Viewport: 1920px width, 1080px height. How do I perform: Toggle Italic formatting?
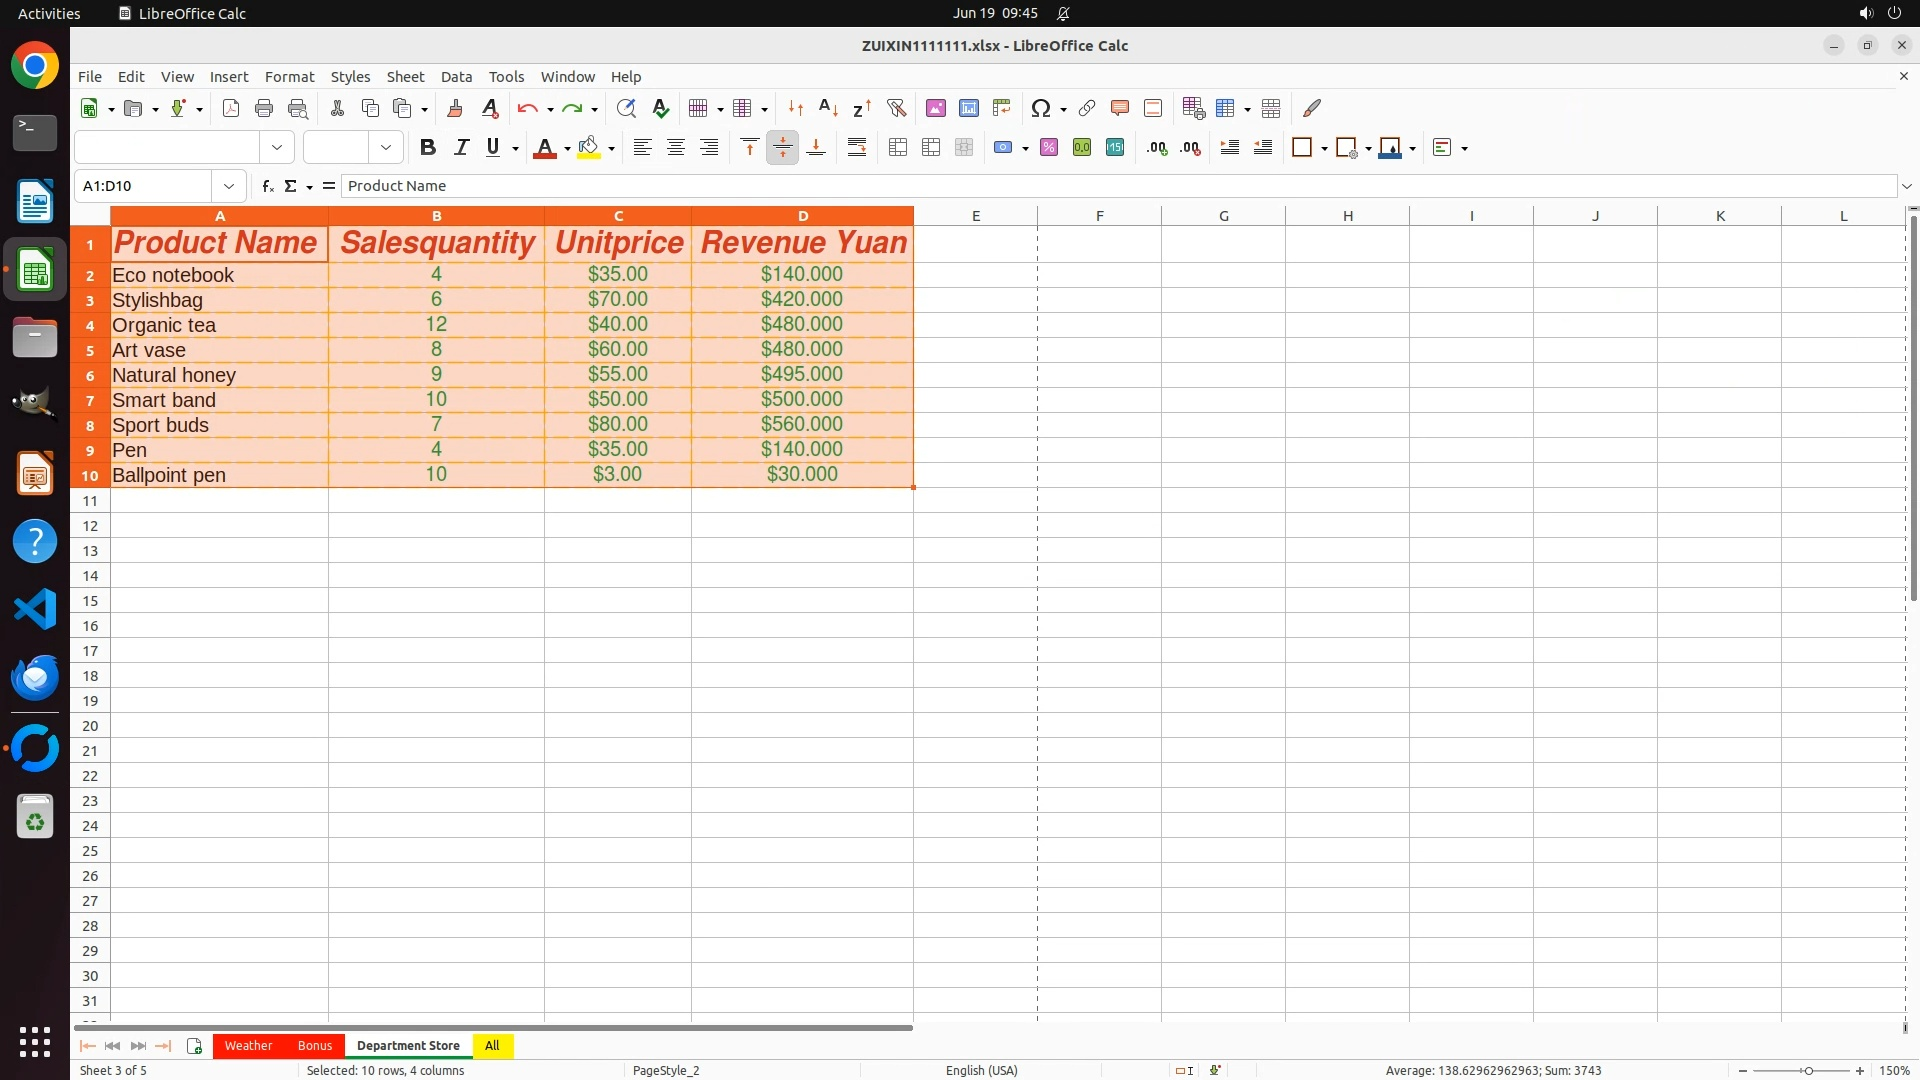coord(461,147)
